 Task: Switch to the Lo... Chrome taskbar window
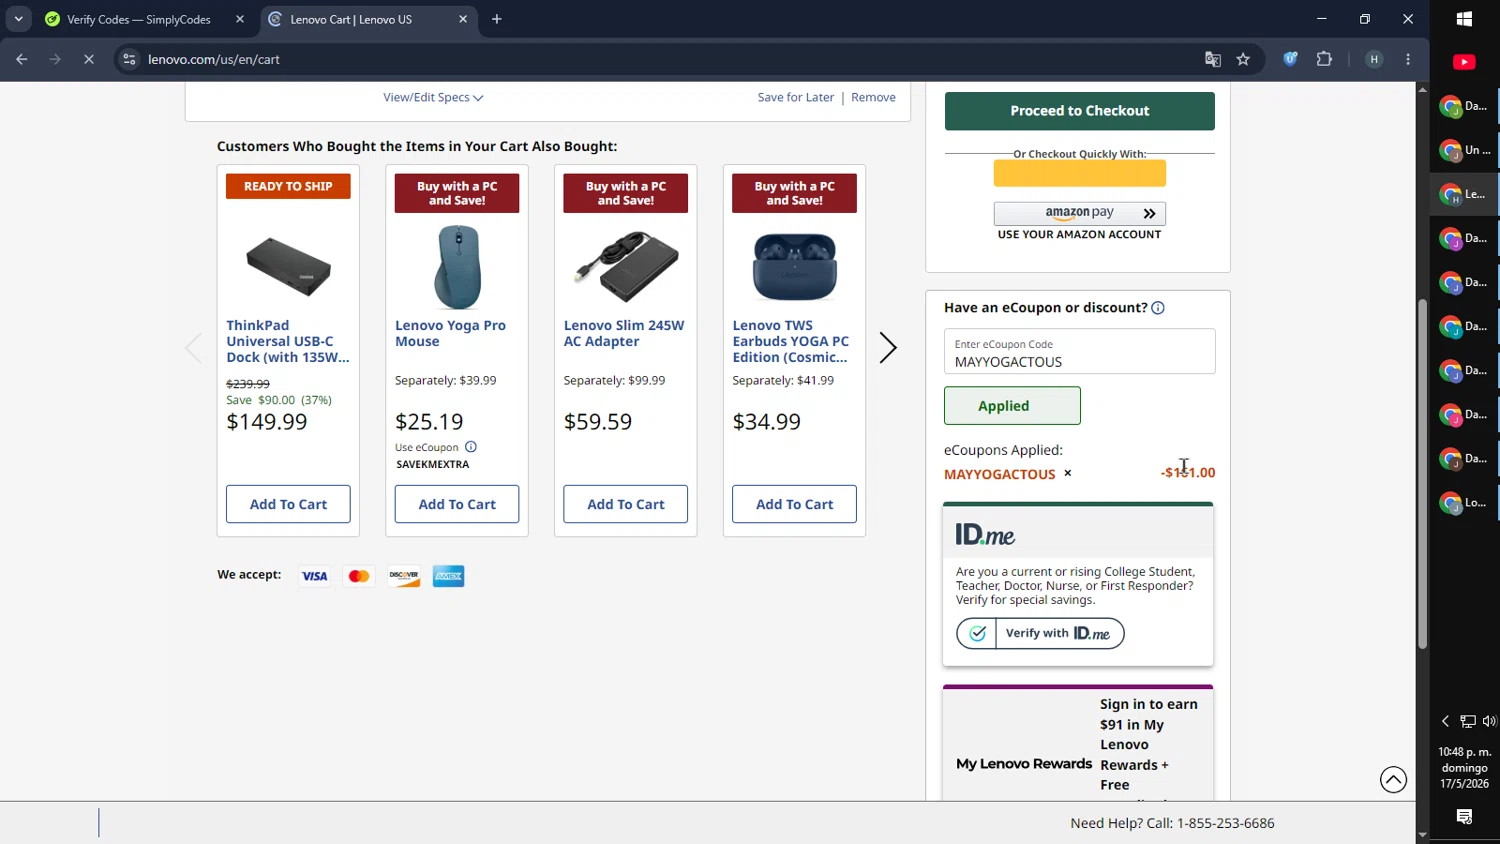click(1465, 502)
